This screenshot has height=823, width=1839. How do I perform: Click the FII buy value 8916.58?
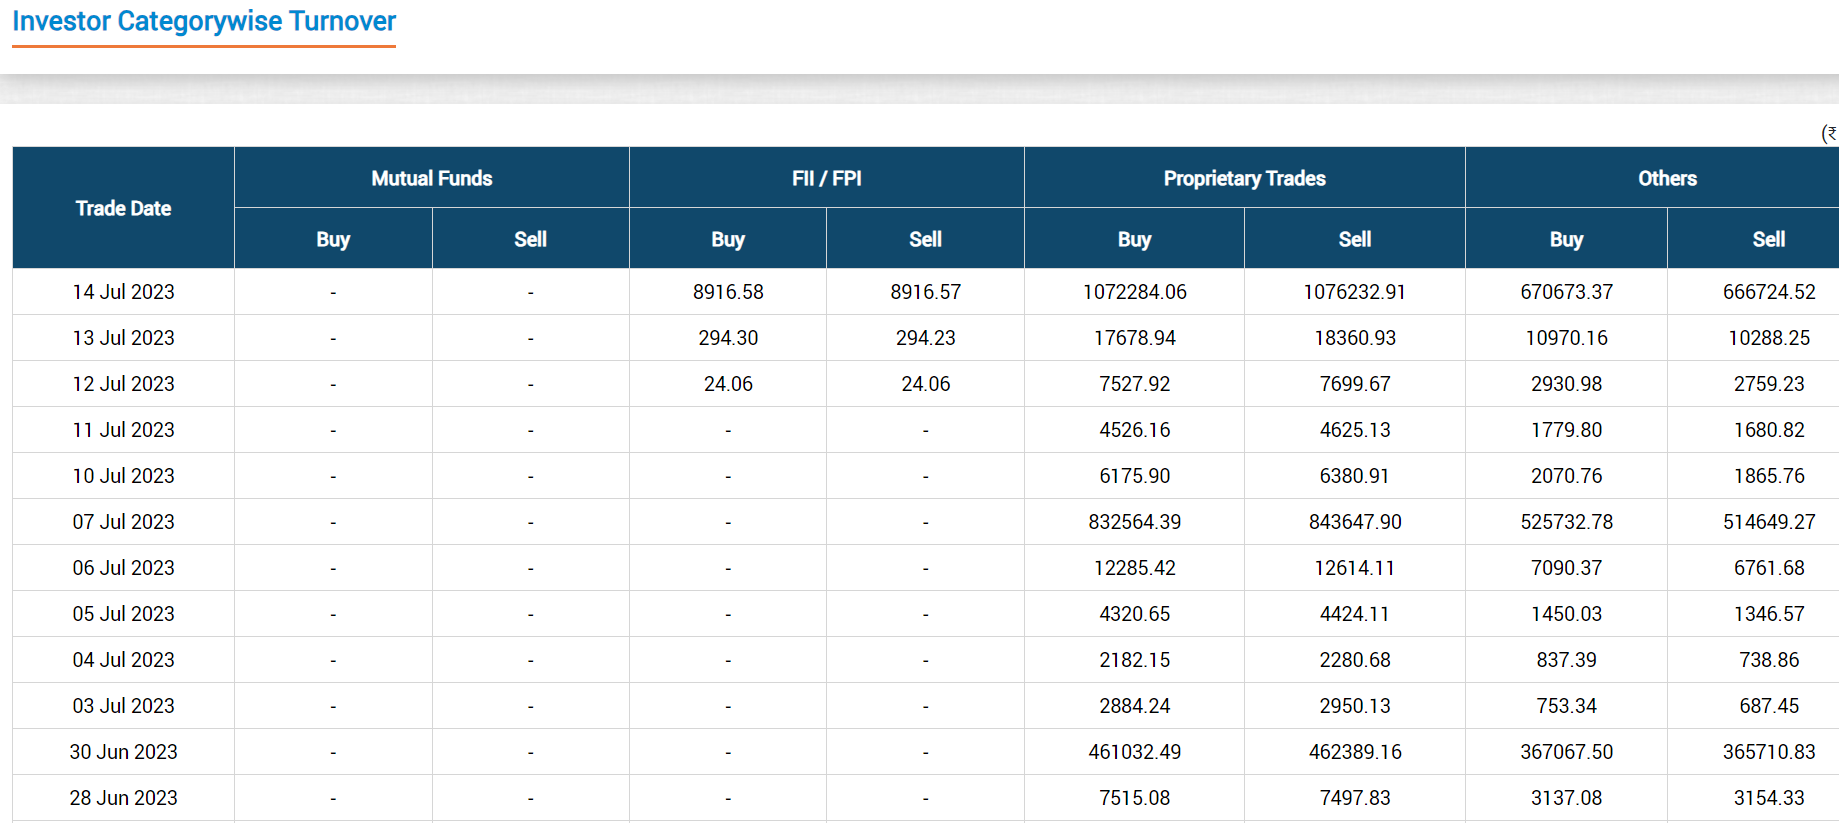point(728,292)
